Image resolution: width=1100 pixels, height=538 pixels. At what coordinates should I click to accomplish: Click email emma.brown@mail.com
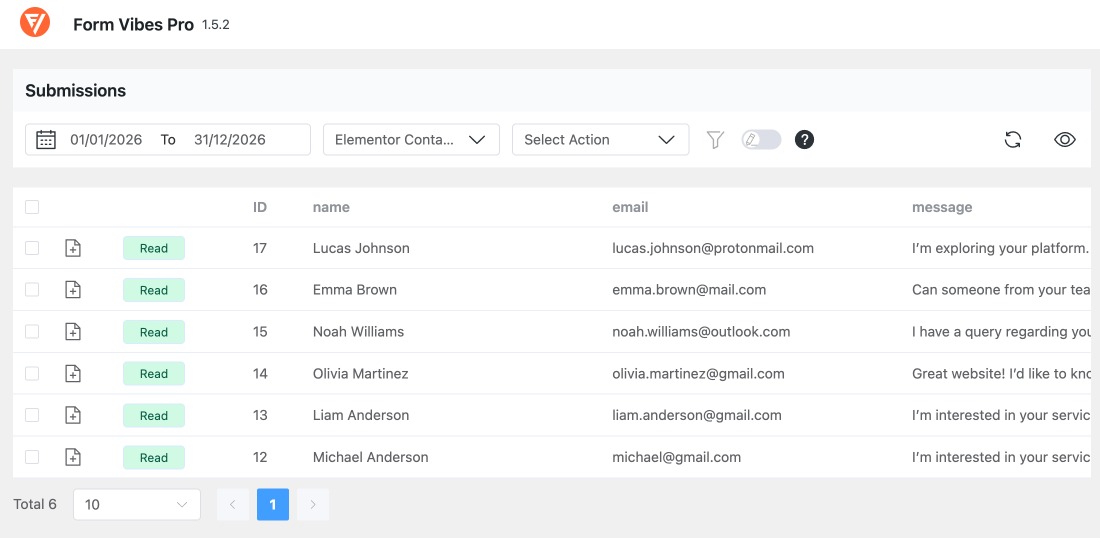(689, 290)
